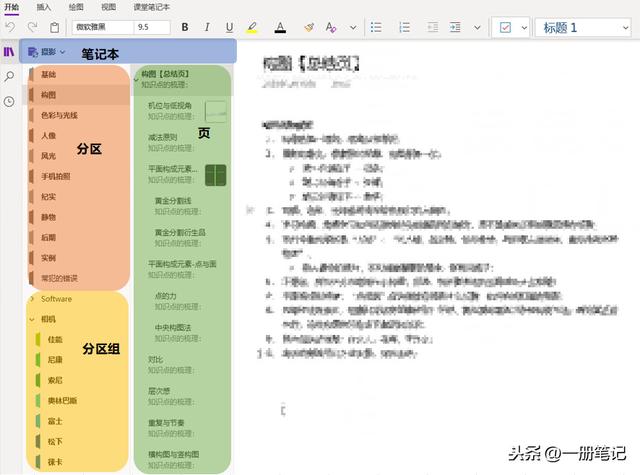Select the 后期 section
The image size is (640, 475).
pos(79,238)
